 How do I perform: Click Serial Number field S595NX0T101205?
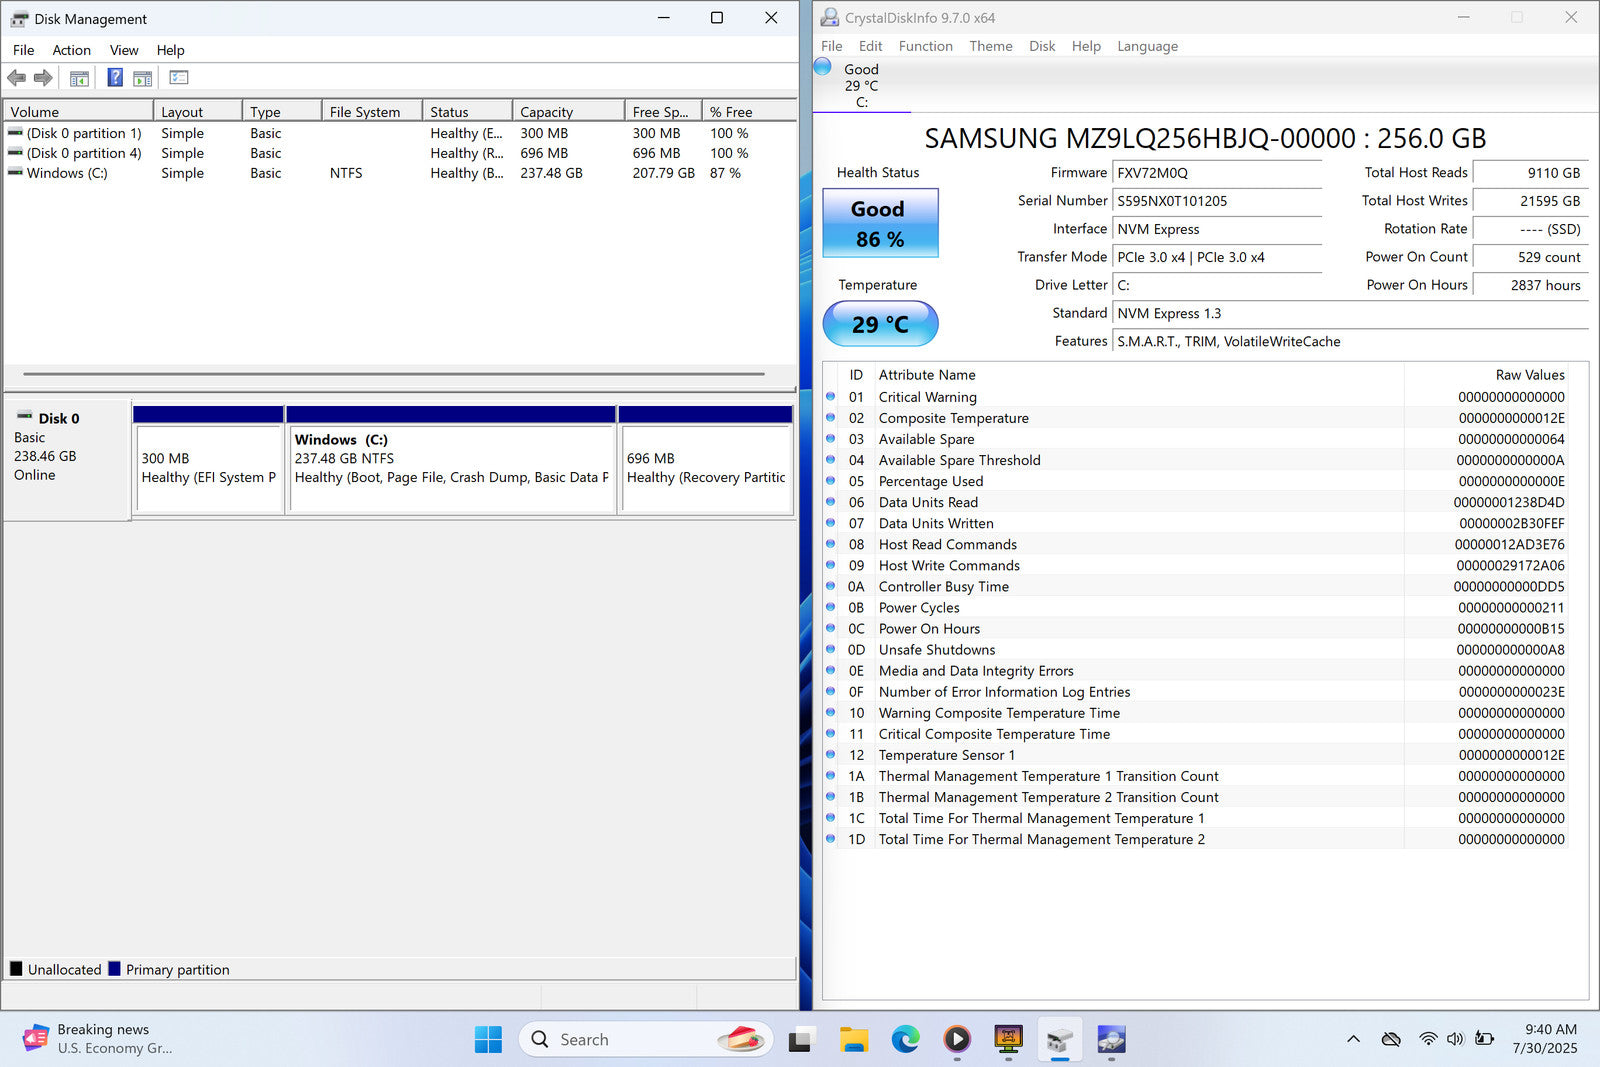1217,201
